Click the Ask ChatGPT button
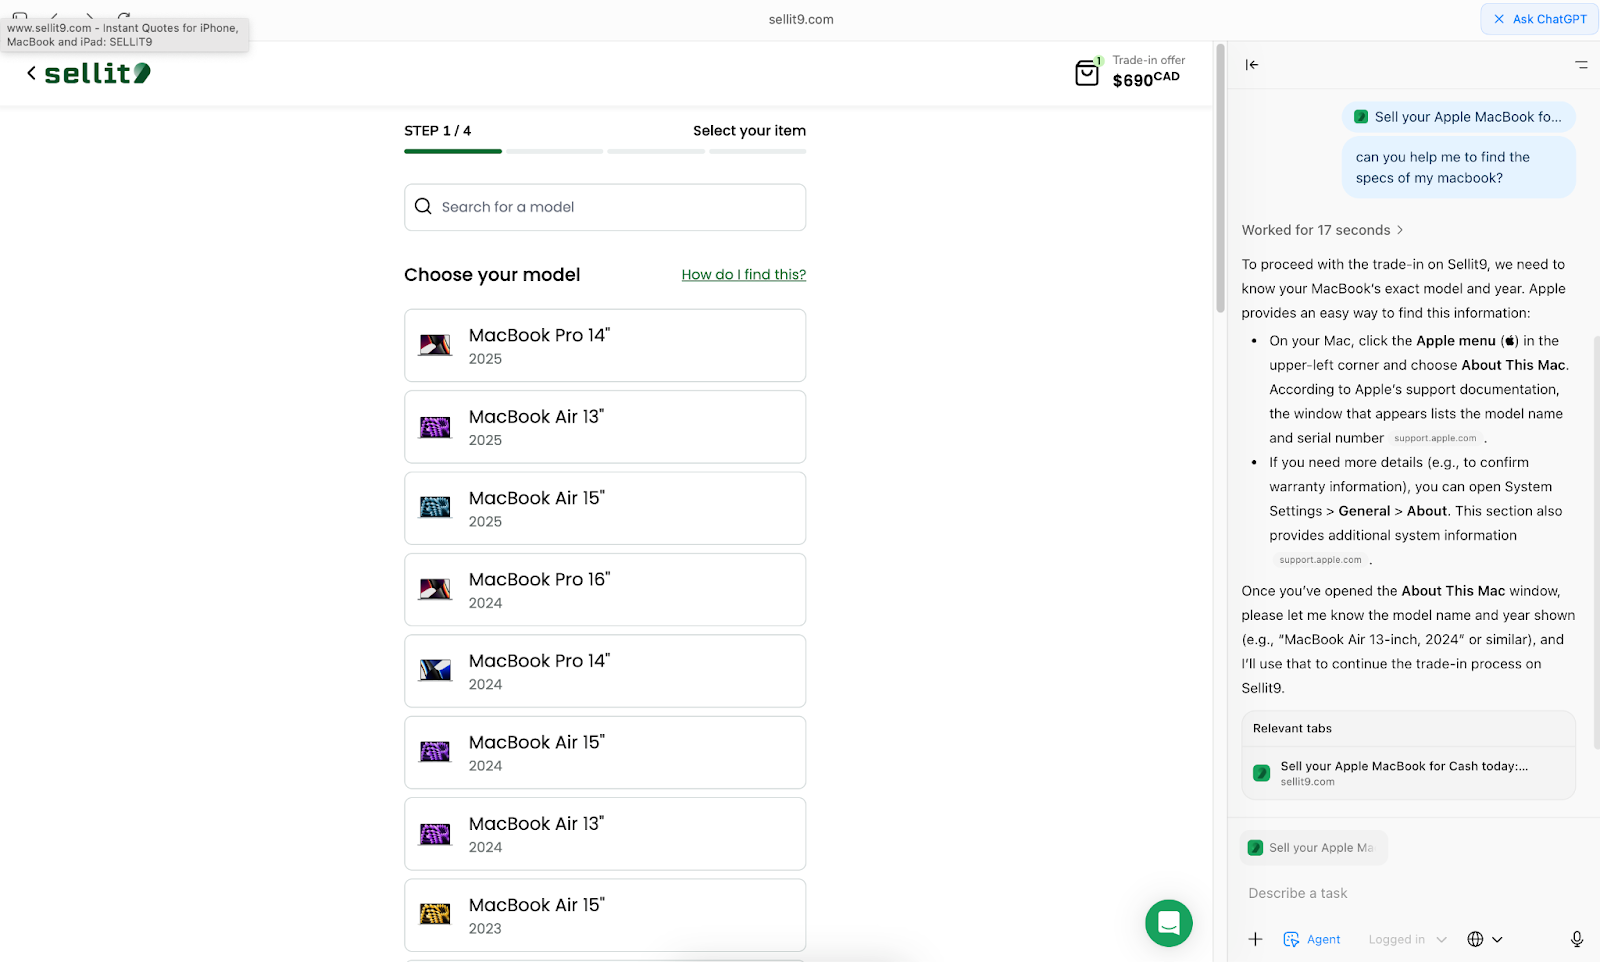1600x962 pixels. pyautogui.click(x=1539, y=19)
